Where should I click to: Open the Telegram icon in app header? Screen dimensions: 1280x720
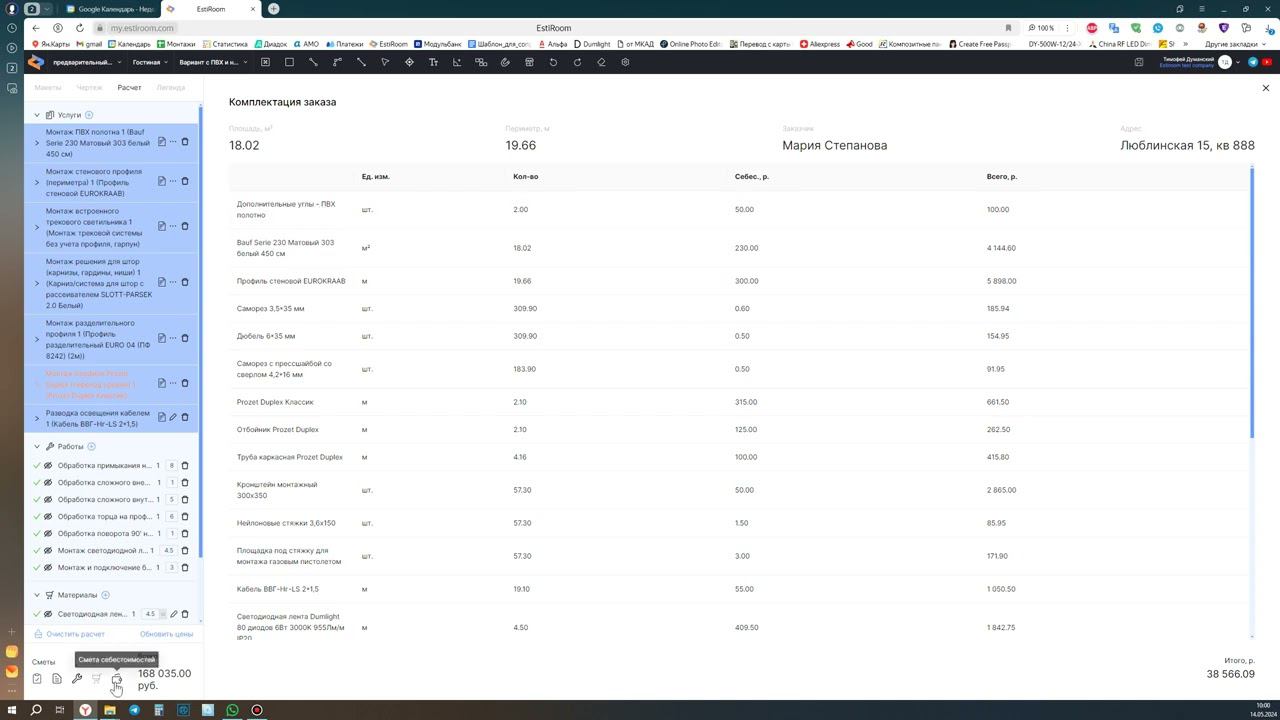pos(1253,62)
